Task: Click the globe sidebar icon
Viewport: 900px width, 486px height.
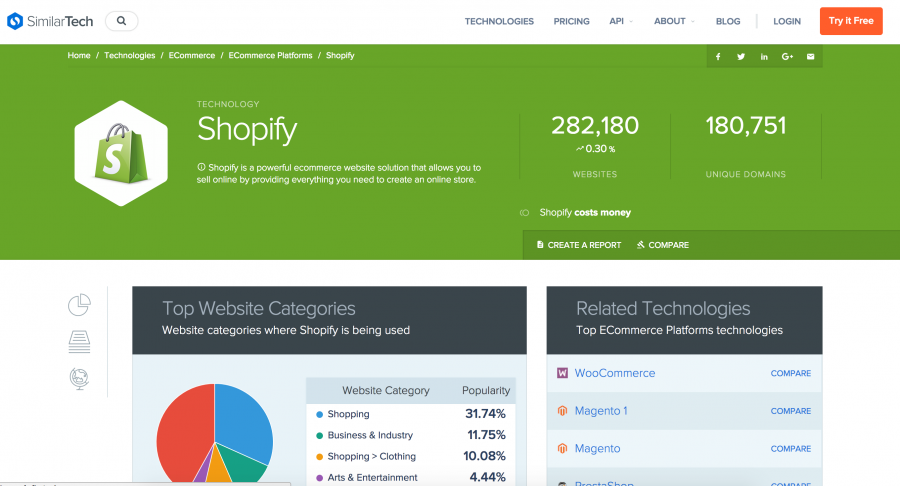Action: click(79, 379)
